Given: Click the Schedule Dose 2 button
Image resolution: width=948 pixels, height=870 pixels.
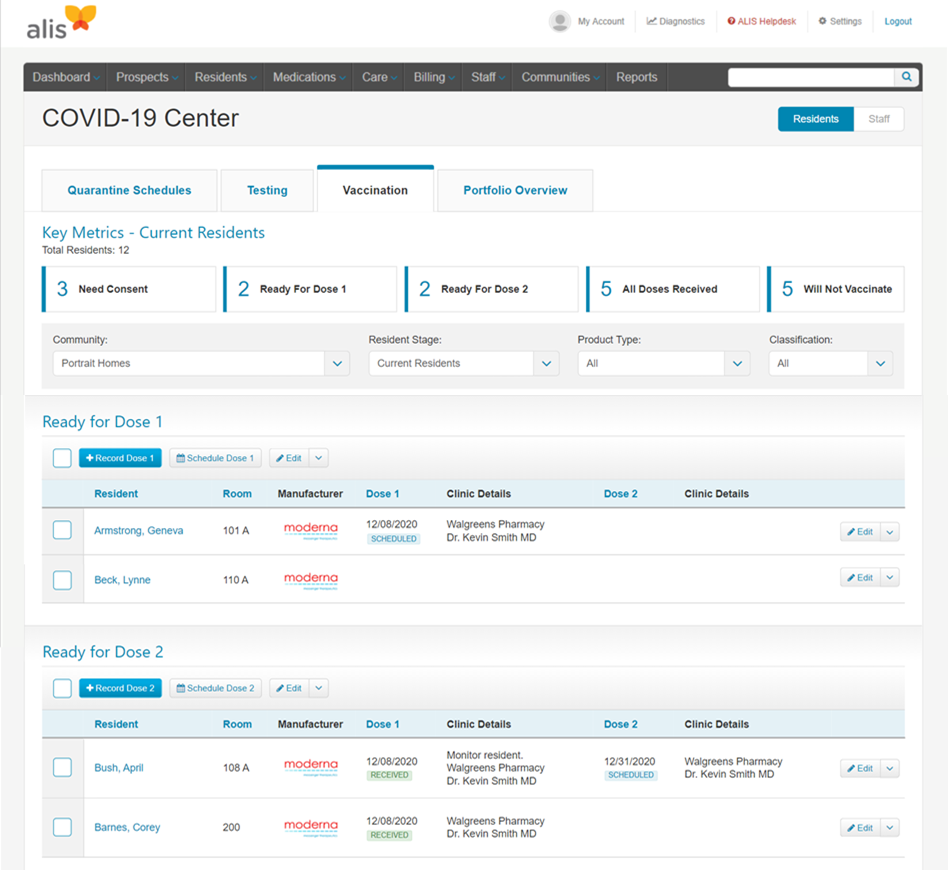Looking at the screenshot, I should pyautogui.click(x=215, y=688).
